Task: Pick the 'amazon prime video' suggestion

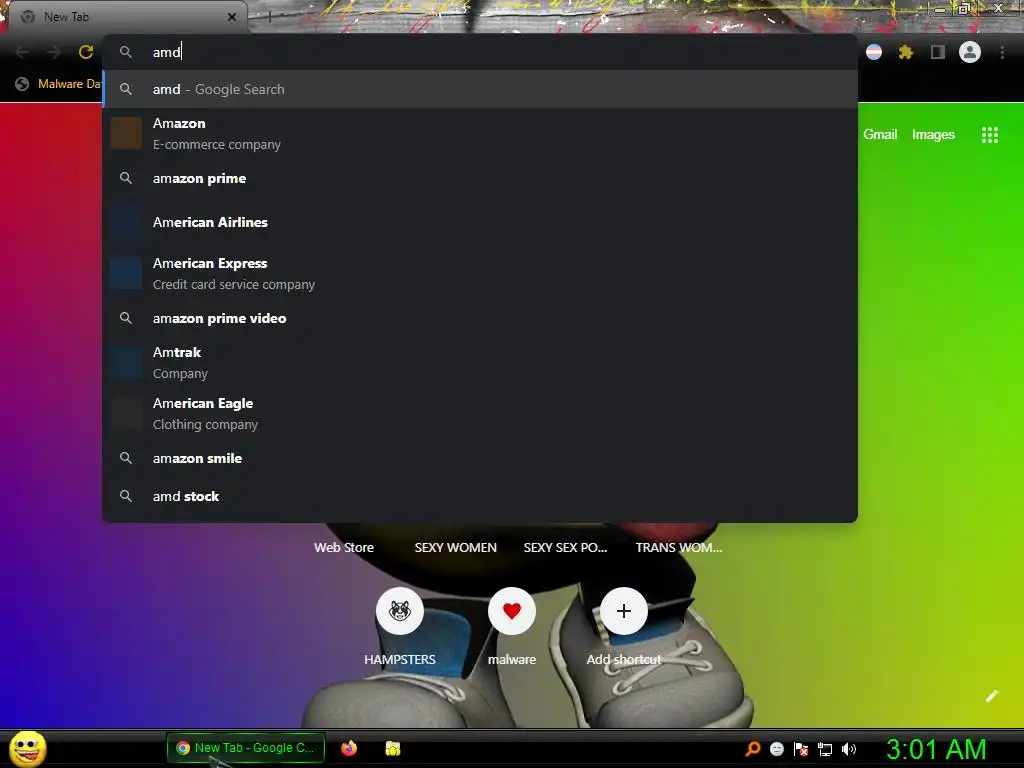Action: pos(480,318)
